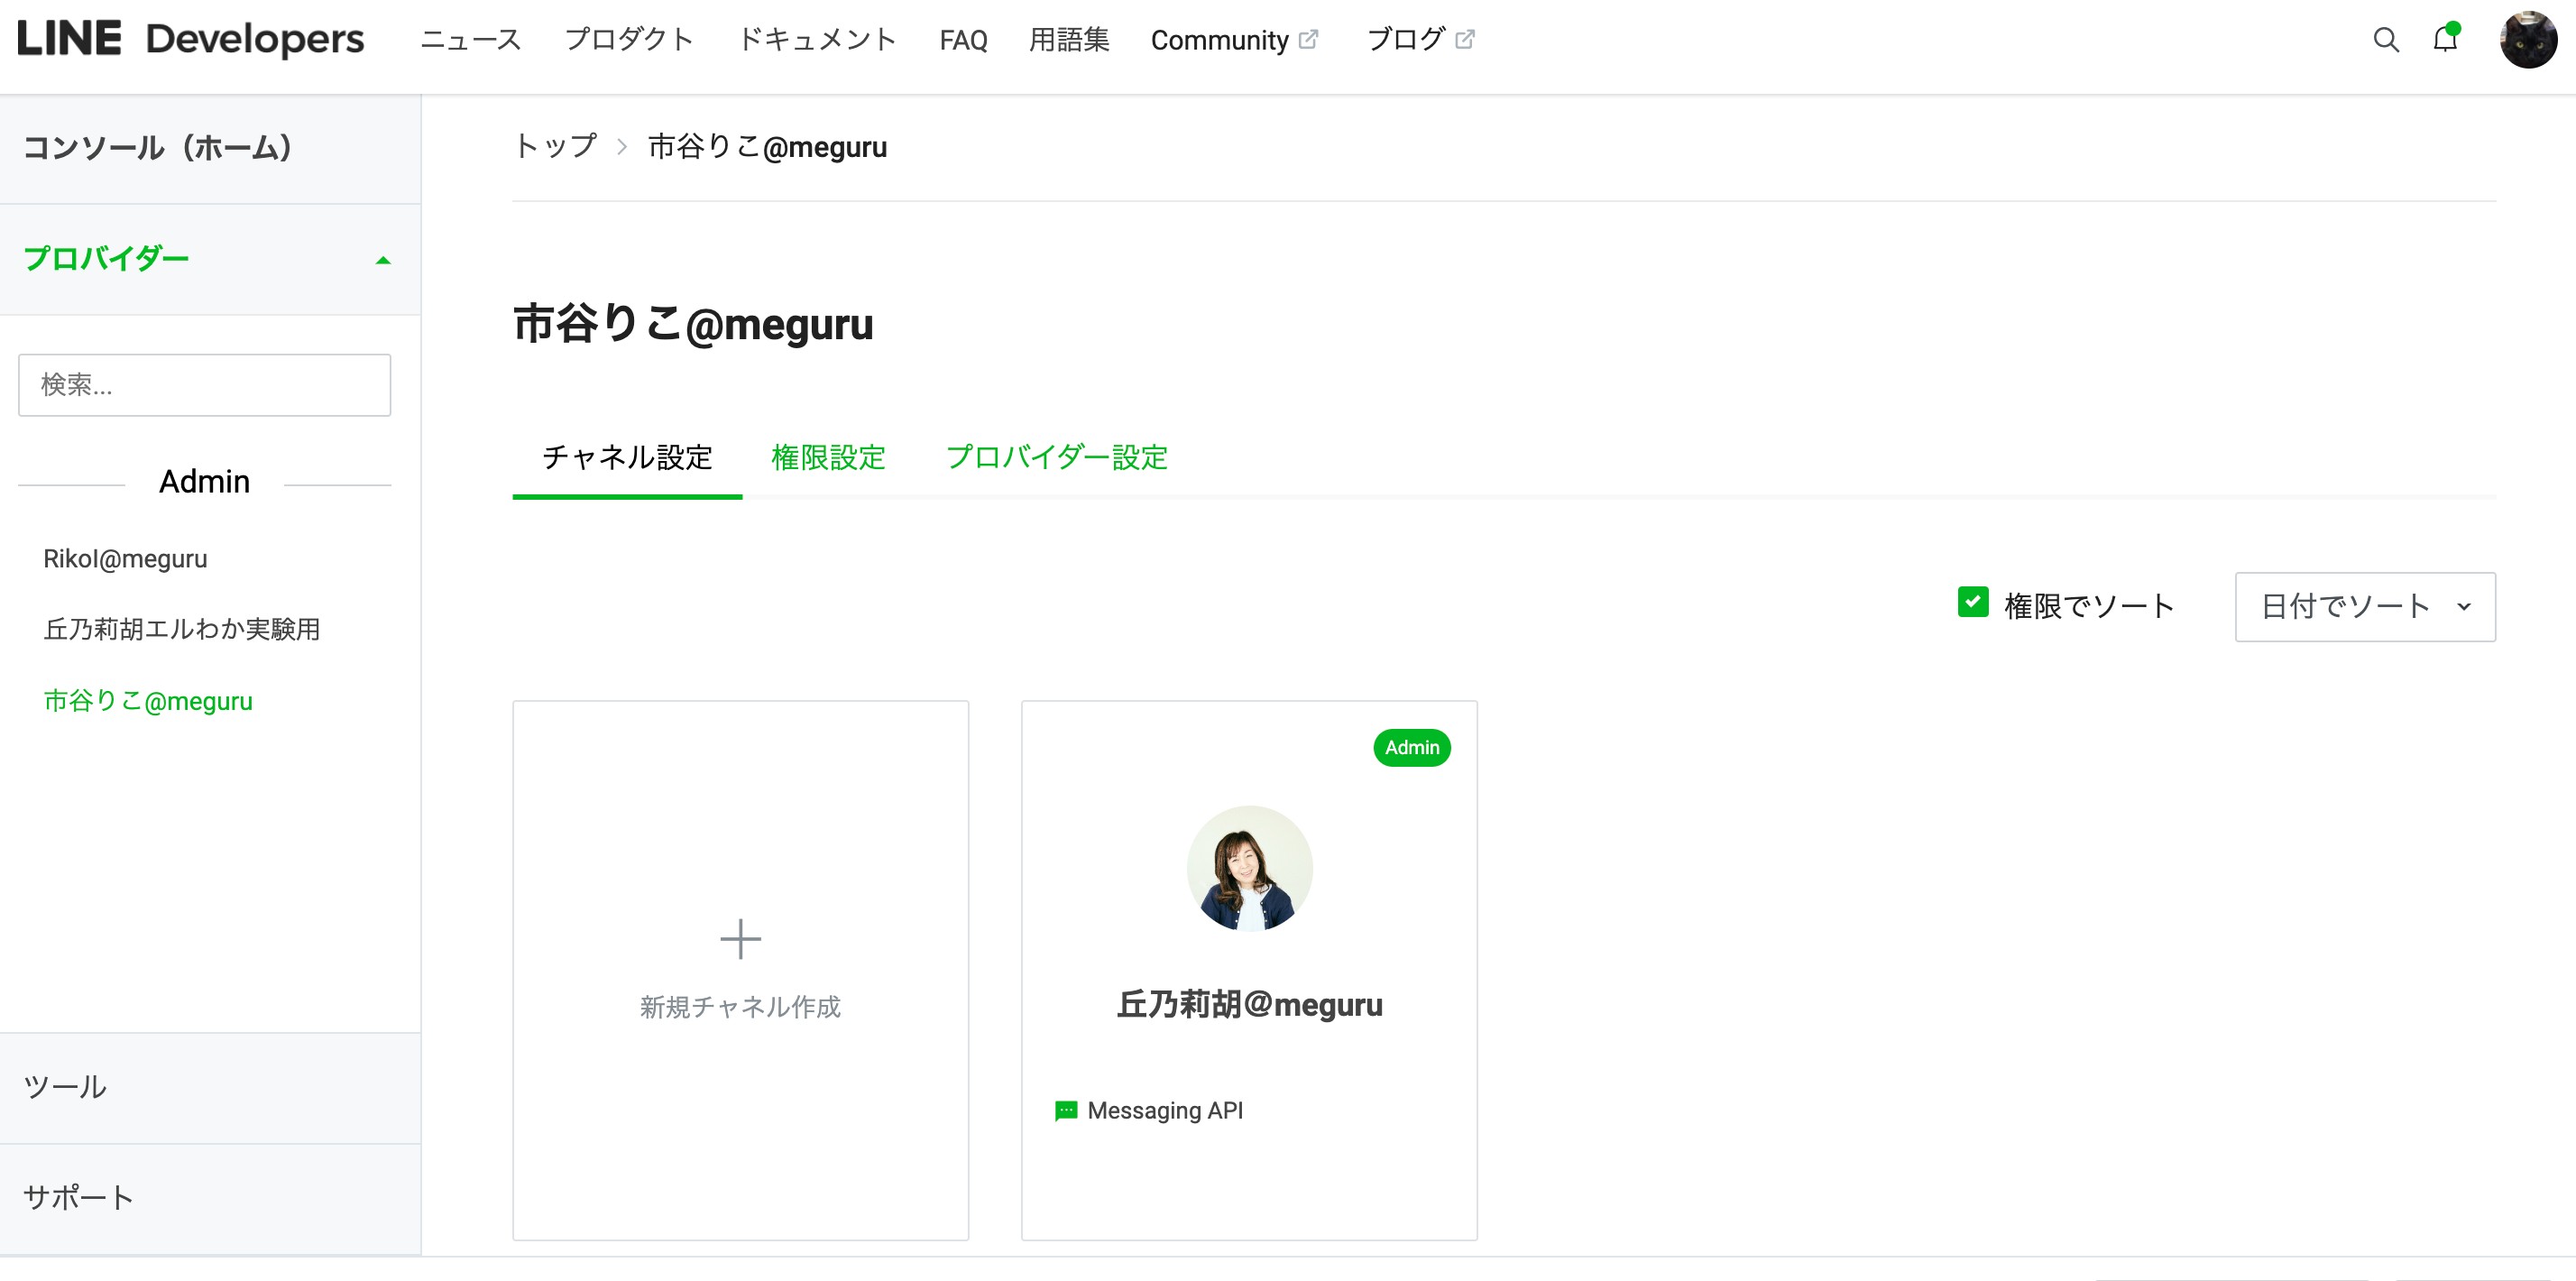
Task: Click the Community external link icon
Action: click(x=1308, y=39)
